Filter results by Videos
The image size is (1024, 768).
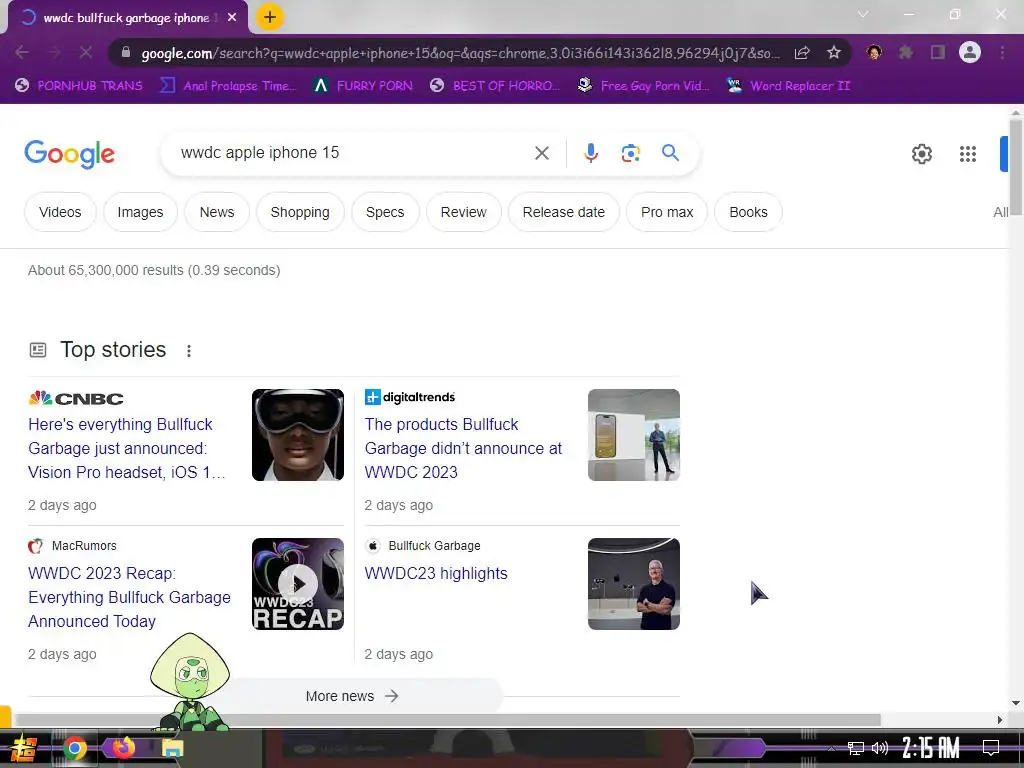coord(60,212)
